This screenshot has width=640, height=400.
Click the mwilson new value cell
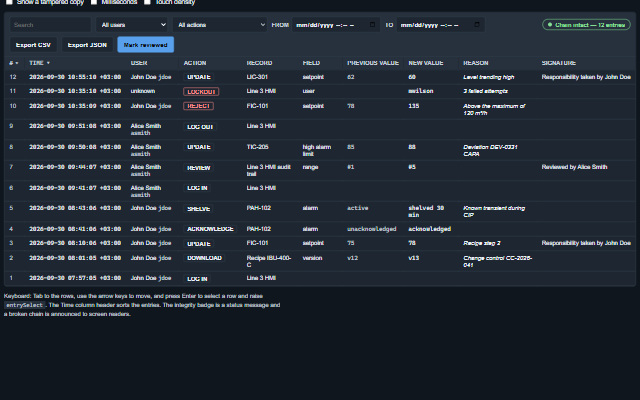tap(420, 91)
